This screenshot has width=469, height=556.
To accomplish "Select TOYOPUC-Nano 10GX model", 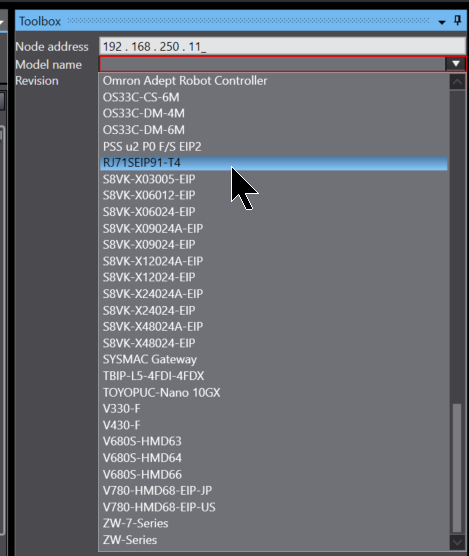I will coord(274,393).
